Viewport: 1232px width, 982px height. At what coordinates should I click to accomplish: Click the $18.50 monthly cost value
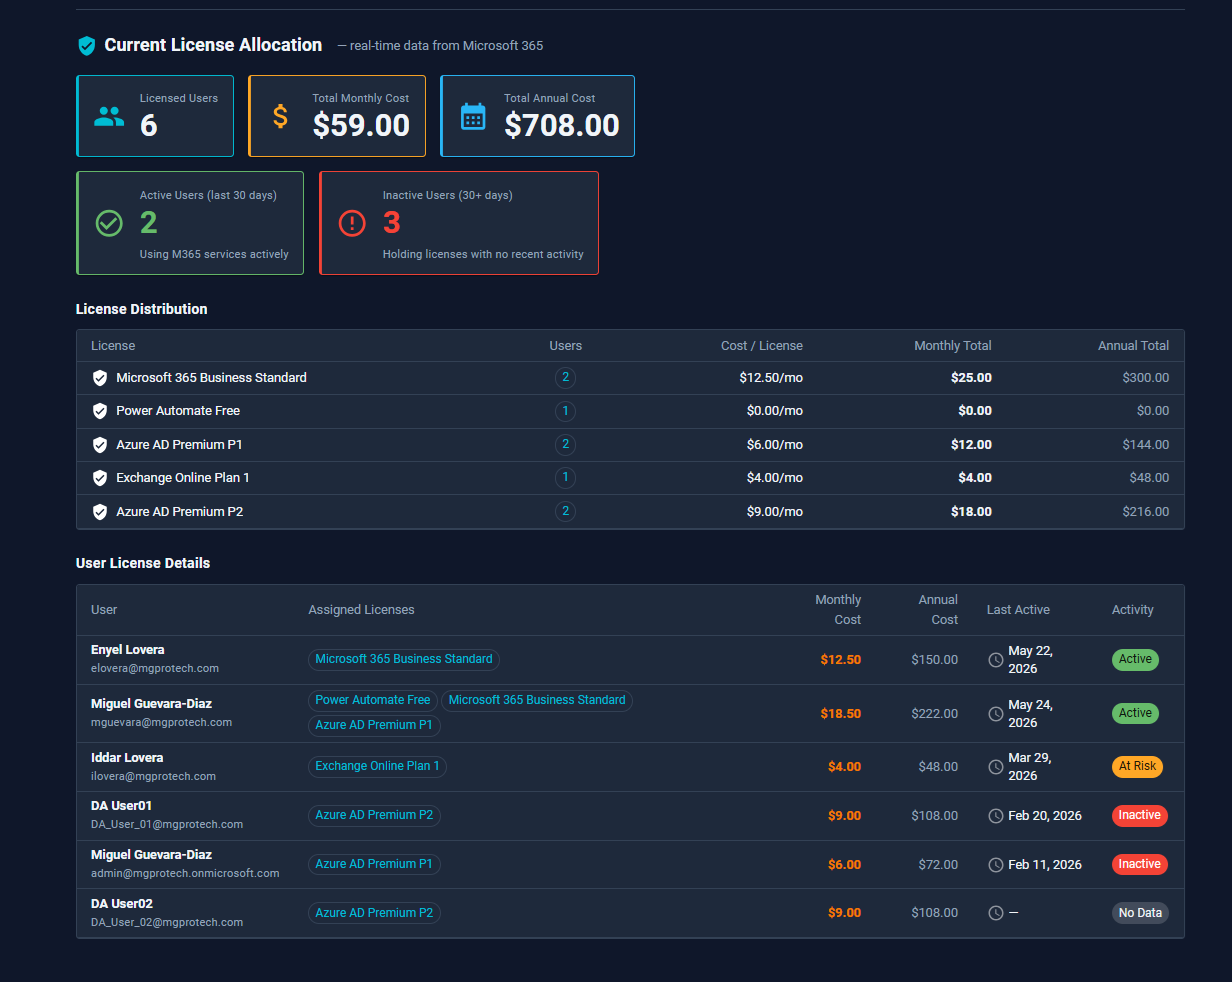tap(841, 714)
